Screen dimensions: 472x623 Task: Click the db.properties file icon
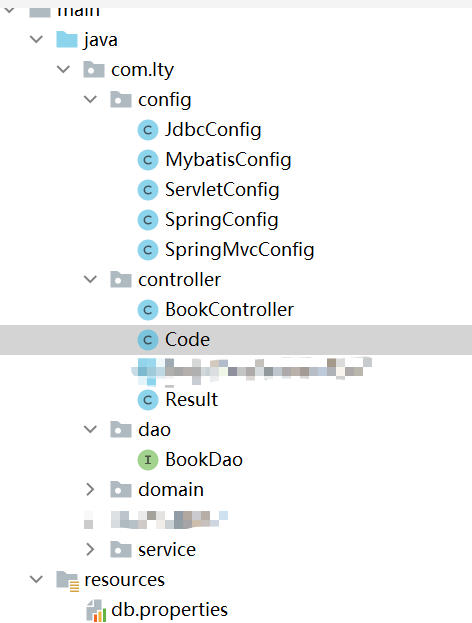tap(96, 610)
